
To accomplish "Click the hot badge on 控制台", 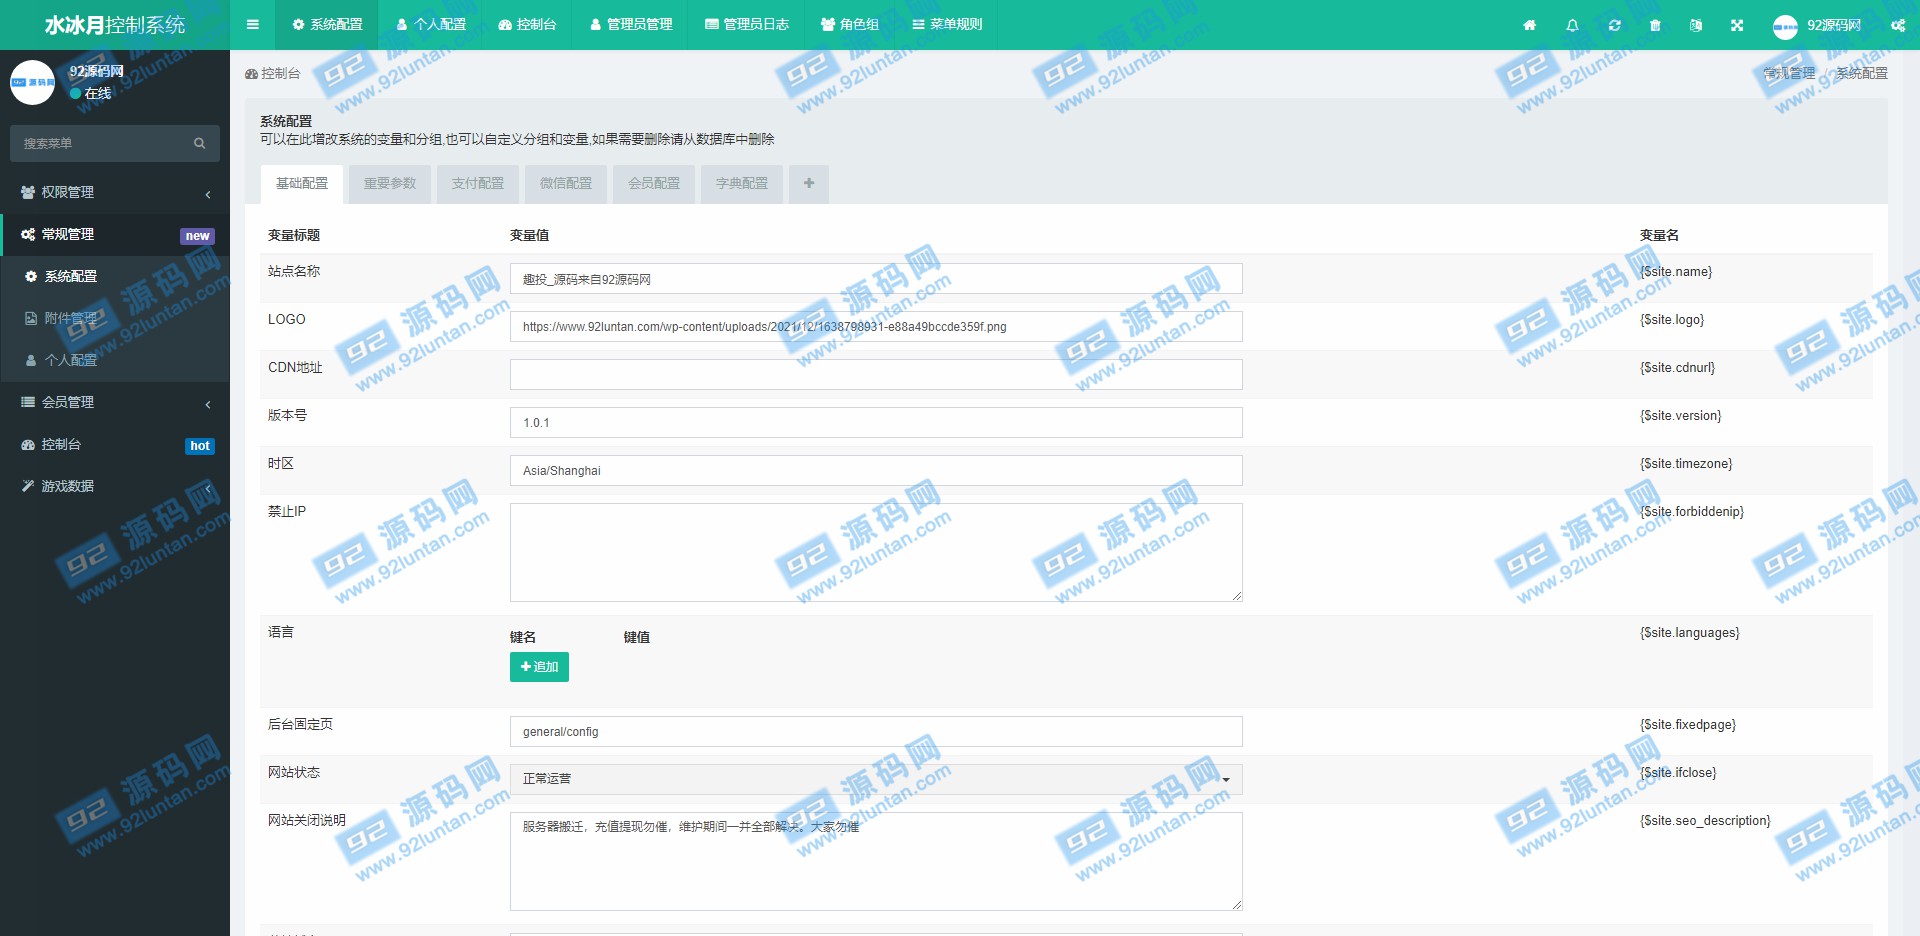I will 200,446.
